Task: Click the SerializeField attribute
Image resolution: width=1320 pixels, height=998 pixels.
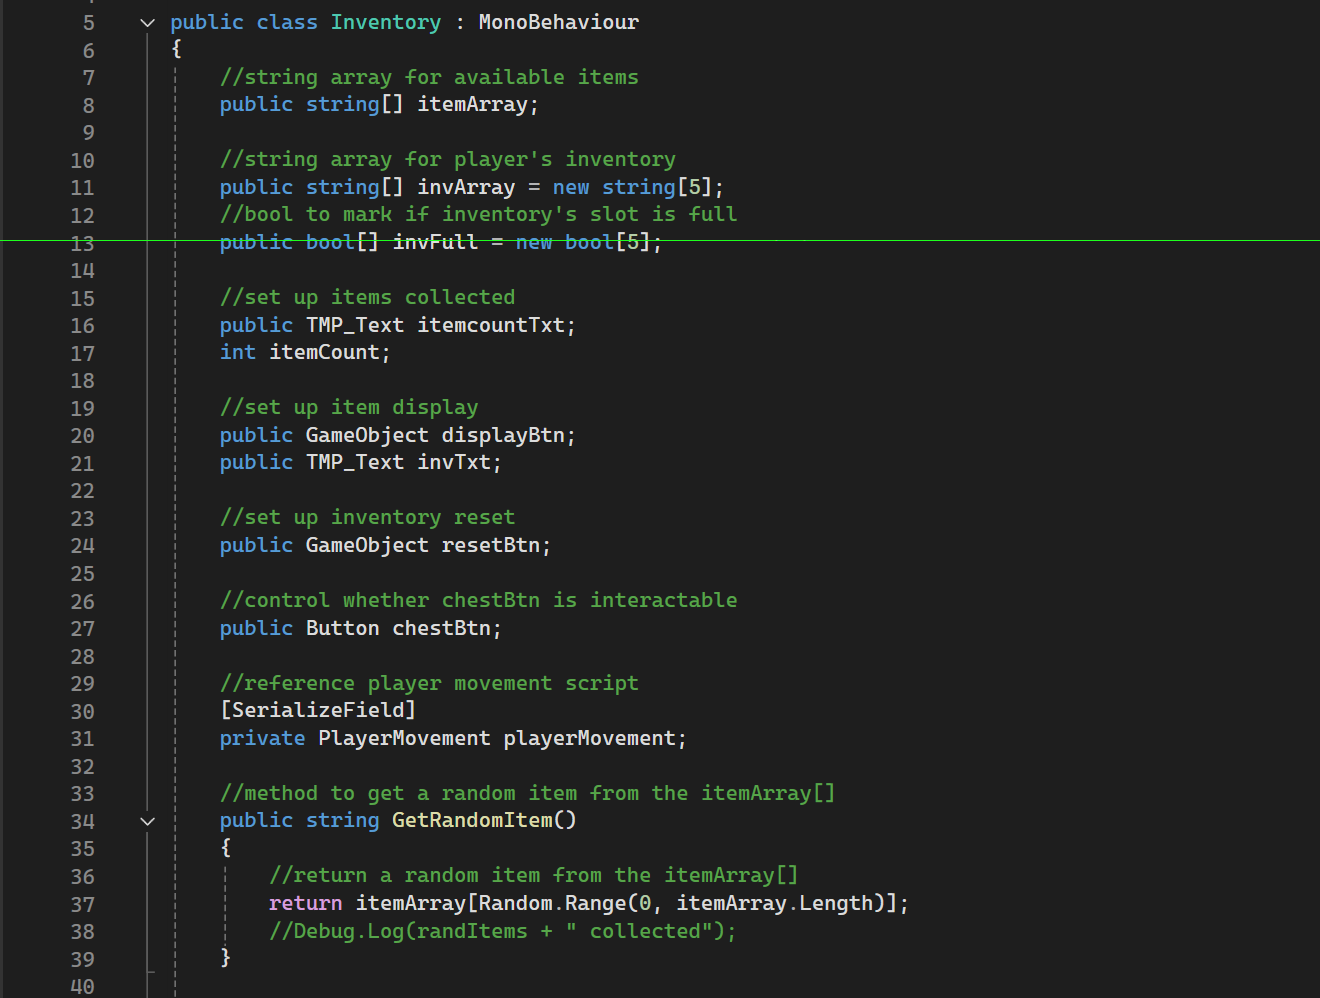Action: tap(318, 710)
